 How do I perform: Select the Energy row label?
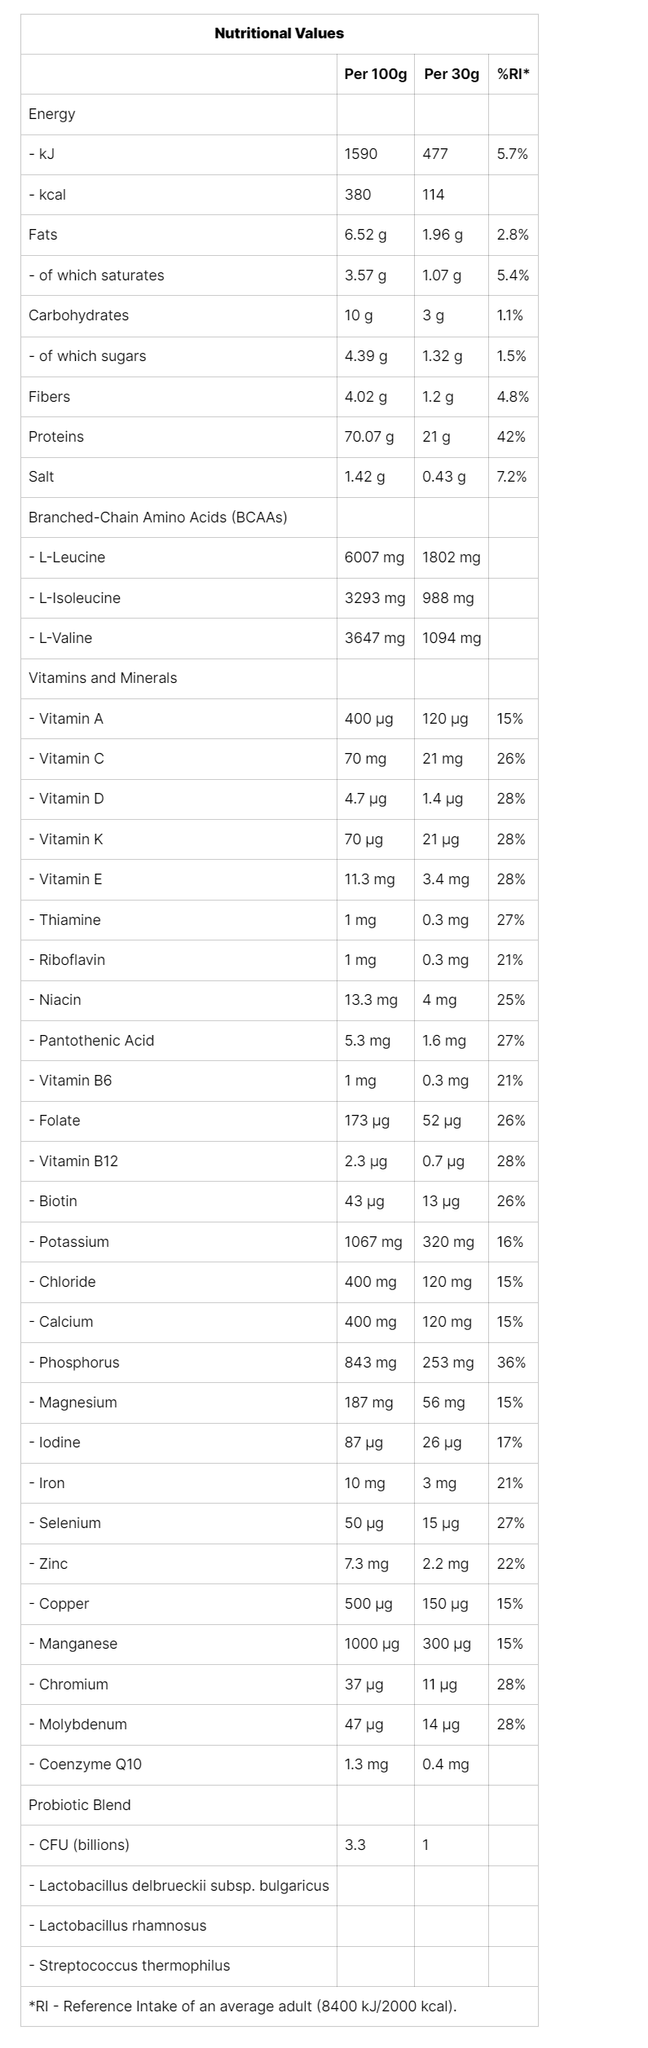pyautogui.click(x=52, y=114)
